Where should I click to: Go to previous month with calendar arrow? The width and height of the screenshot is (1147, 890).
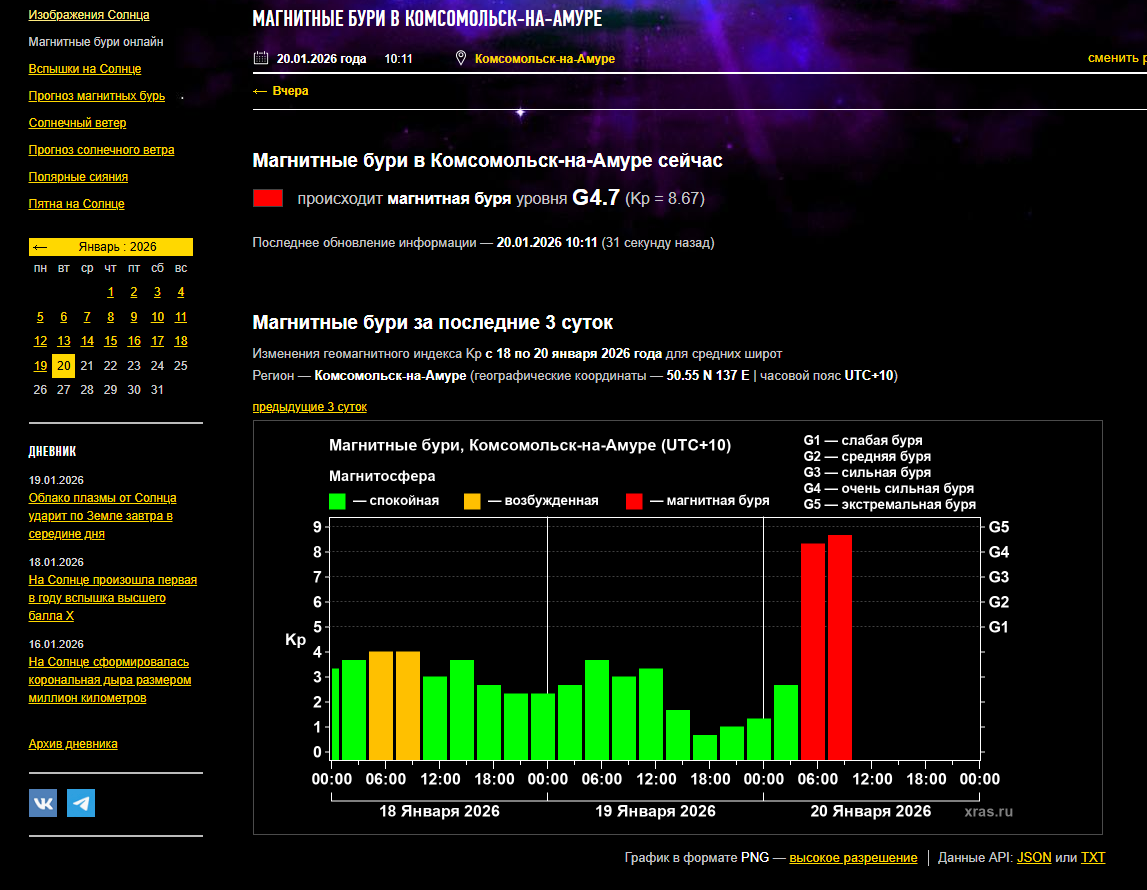coord(40,247)
